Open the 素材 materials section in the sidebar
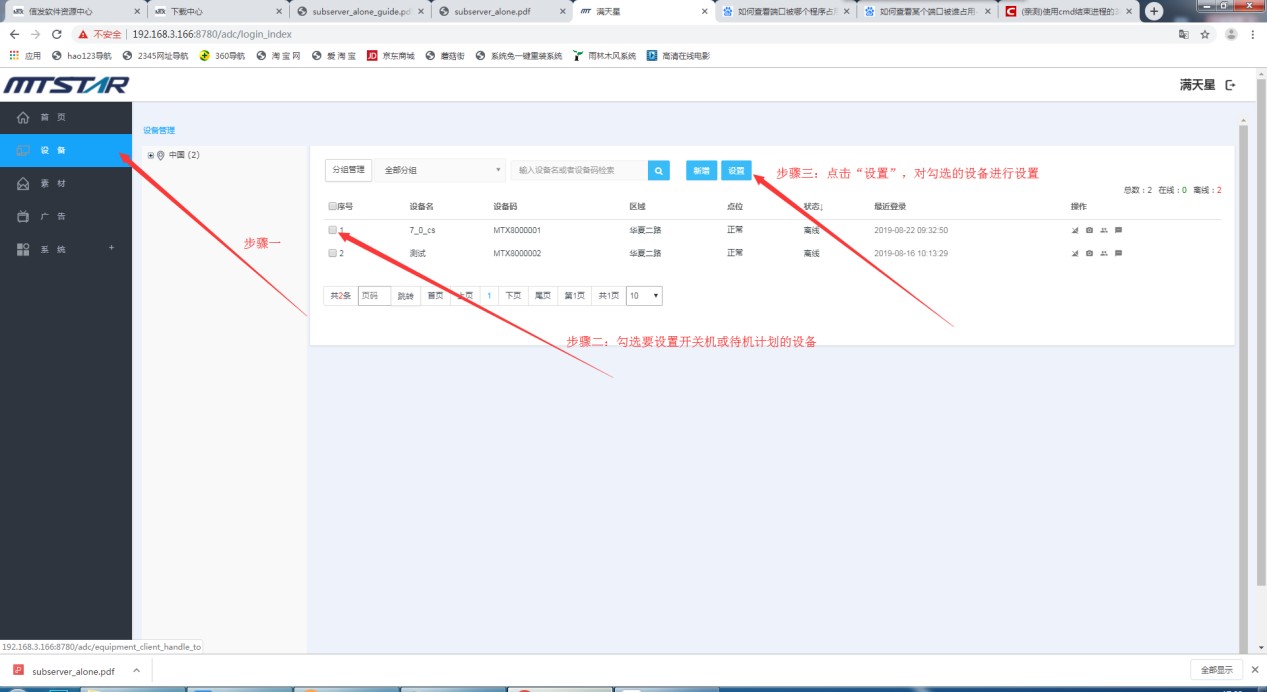 (45, 183)
